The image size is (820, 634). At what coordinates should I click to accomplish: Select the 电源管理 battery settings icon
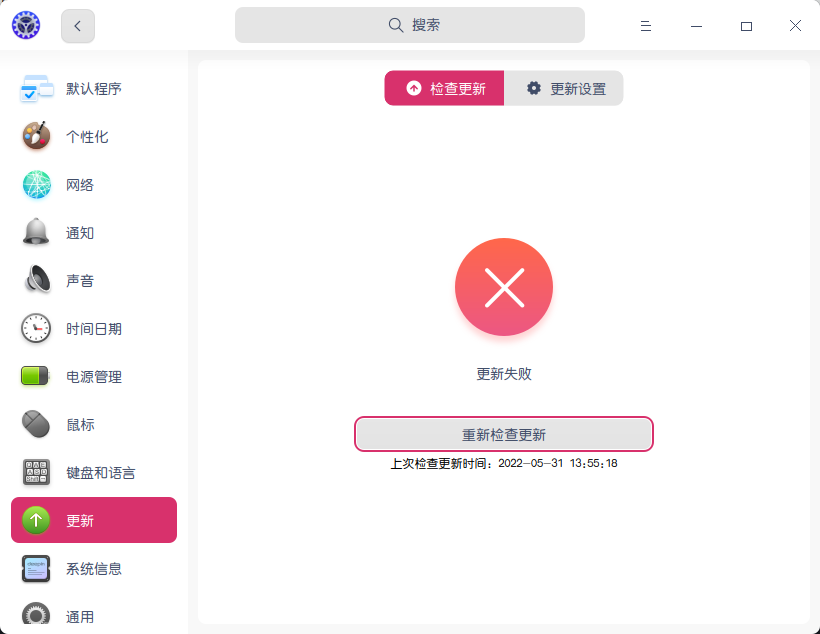pos(36,376)
